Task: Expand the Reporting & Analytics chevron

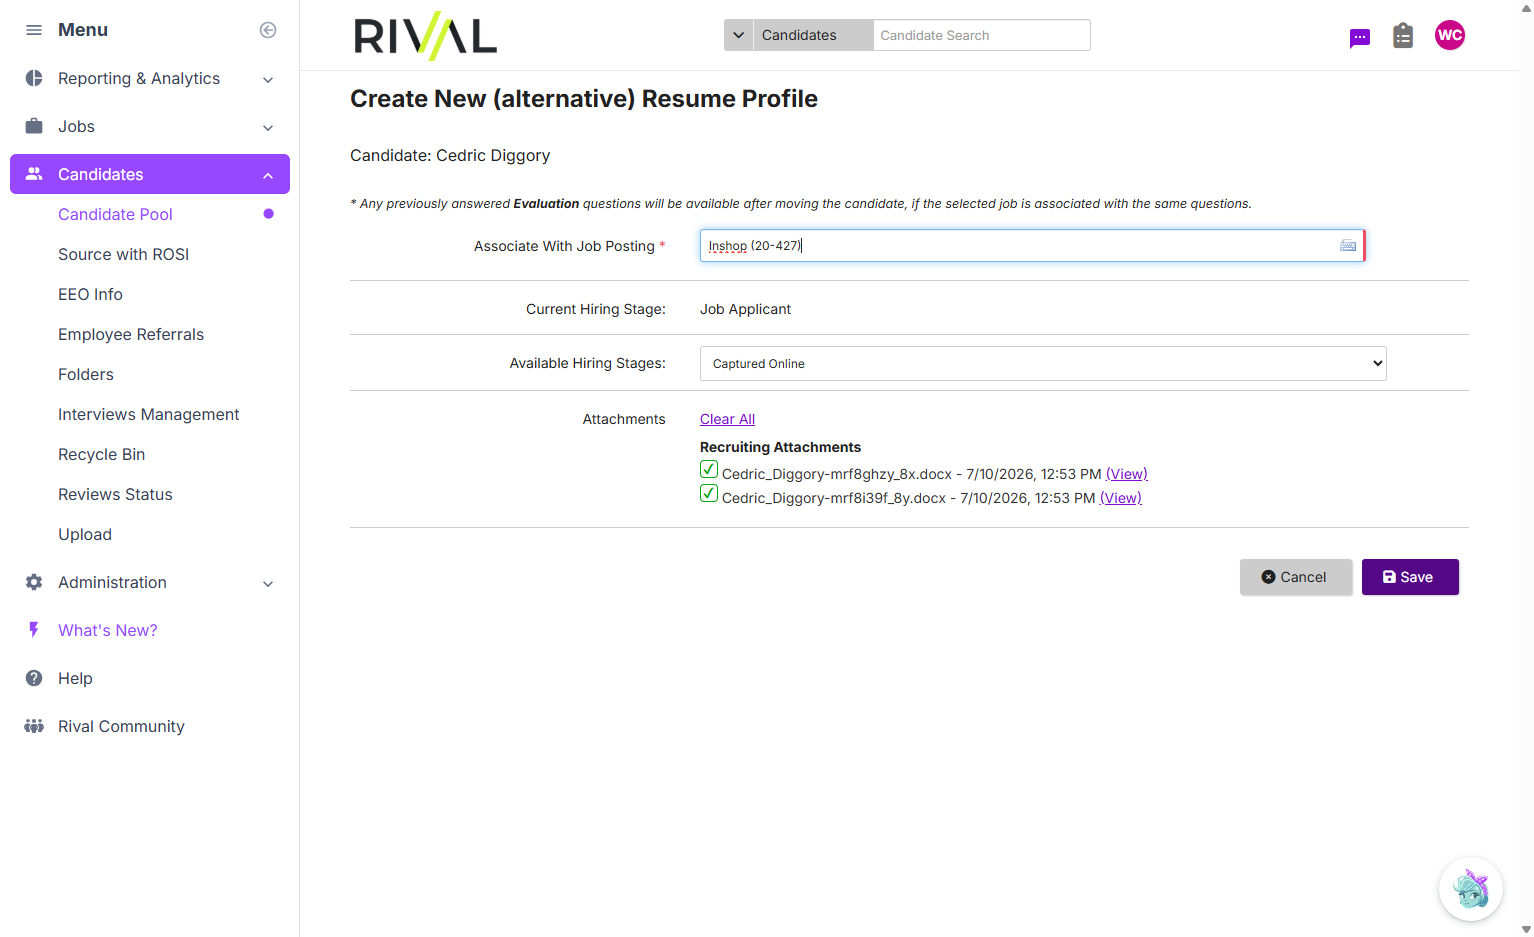Action: 268,79
